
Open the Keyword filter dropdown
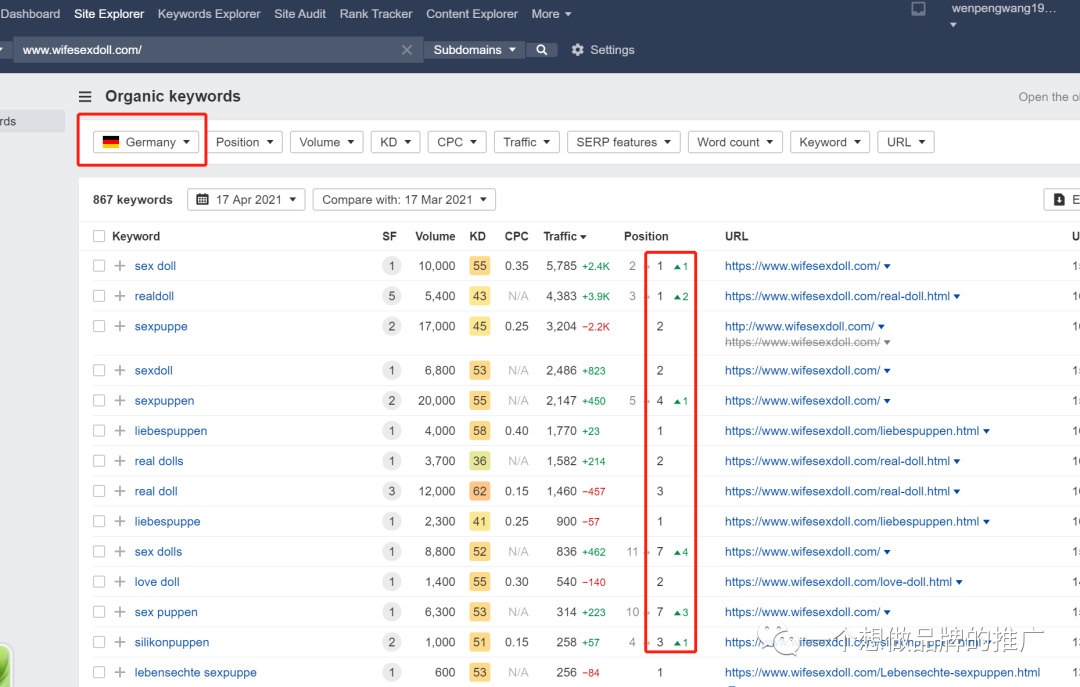click(x=830, y=142)
